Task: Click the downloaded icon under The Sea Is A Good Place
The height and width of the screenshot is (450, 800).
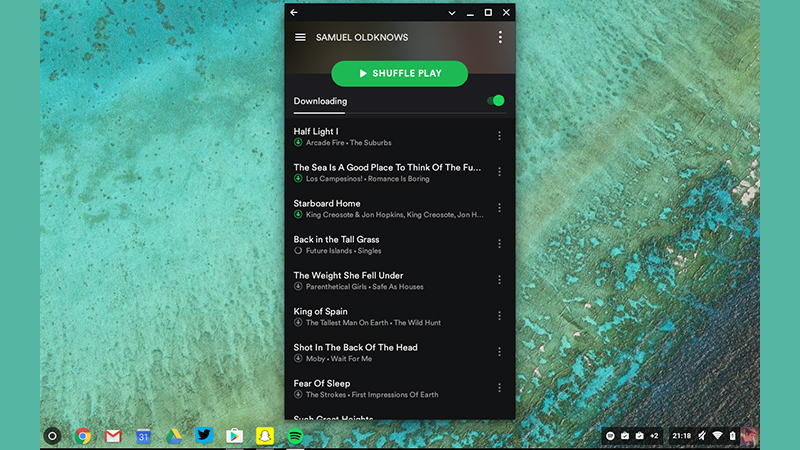Action: 298,179
